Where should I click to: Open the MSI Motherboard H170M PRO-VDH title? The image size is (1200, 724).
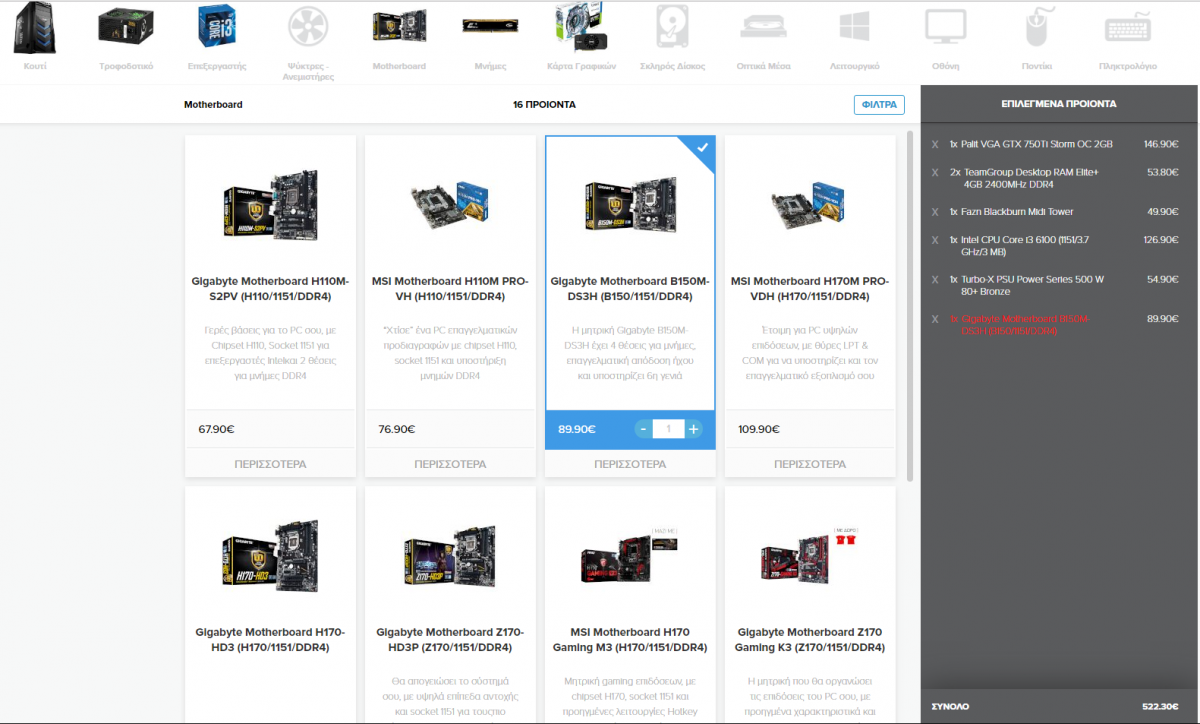pos(810,289)
